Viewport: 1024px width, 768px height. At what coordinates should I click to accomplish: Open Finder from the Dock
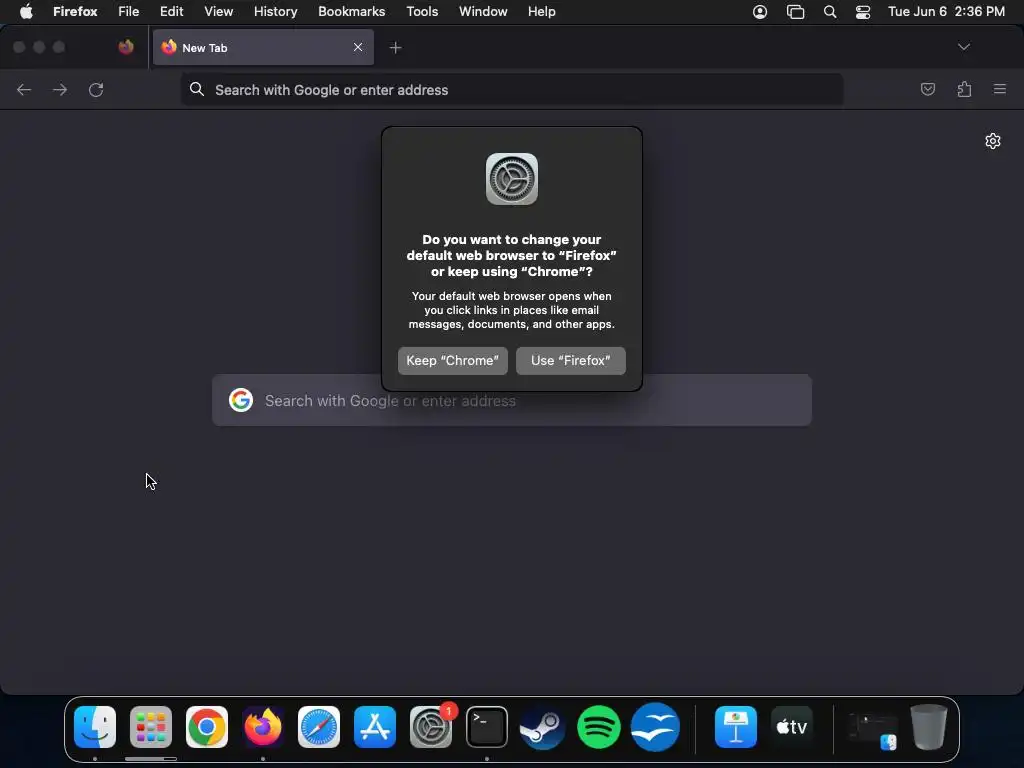coord(95,727)
